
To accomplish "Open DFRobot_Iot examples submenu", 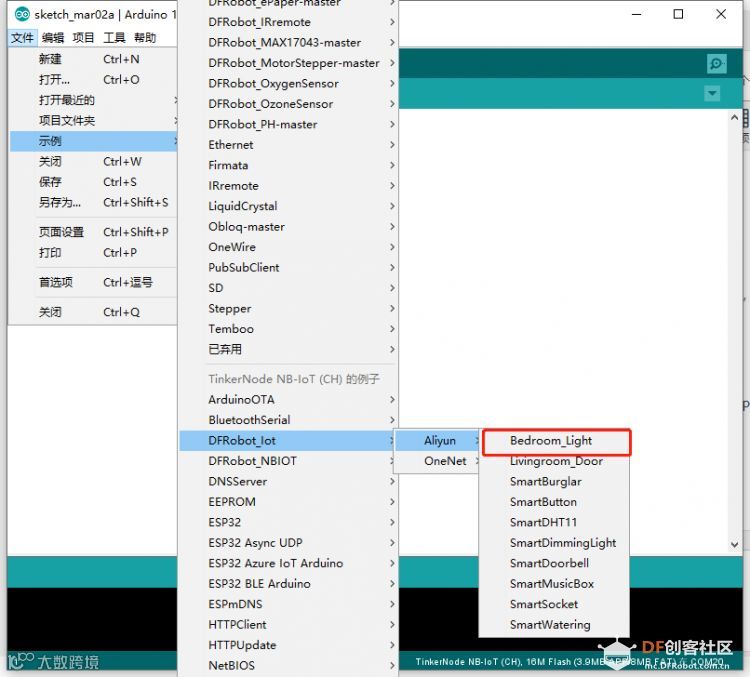I will tap(288, 441).
